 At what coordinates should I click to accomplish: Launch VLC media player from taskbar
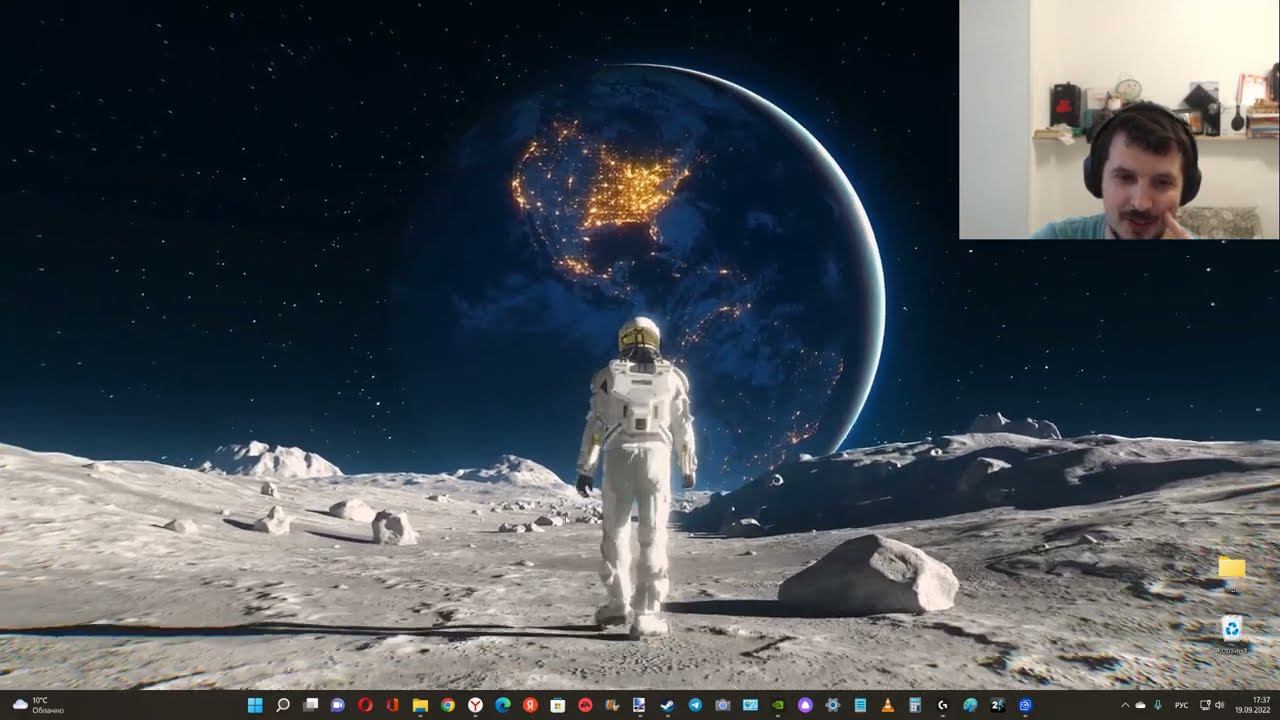tap(888, 705)
